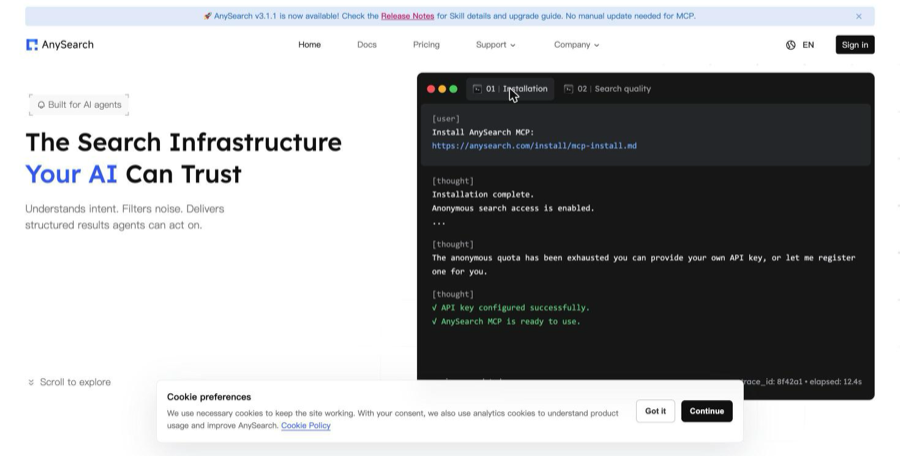Open the Pricing page

click(426, 45)
